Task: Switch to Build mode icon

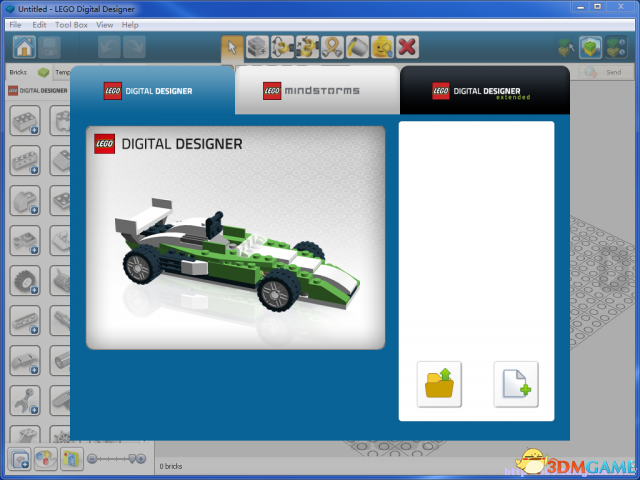Action: (565, 47)
